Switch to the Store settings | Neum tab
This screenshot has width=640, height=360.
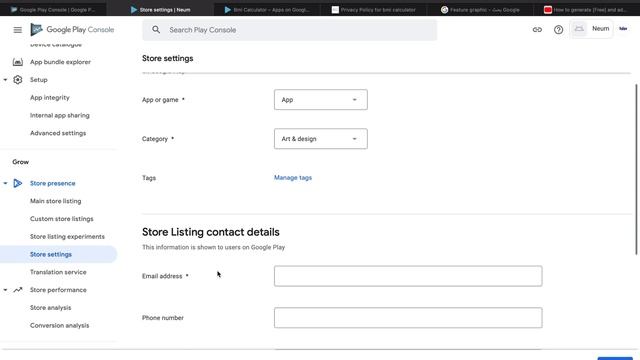click(161, 9)
